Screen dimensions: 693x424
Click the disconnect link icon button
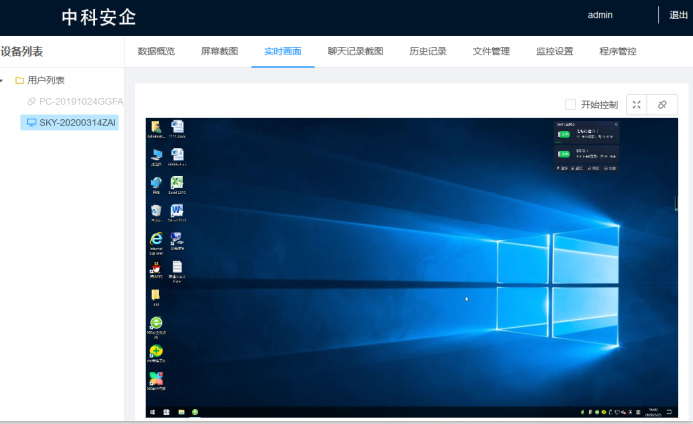pos(662,105)
